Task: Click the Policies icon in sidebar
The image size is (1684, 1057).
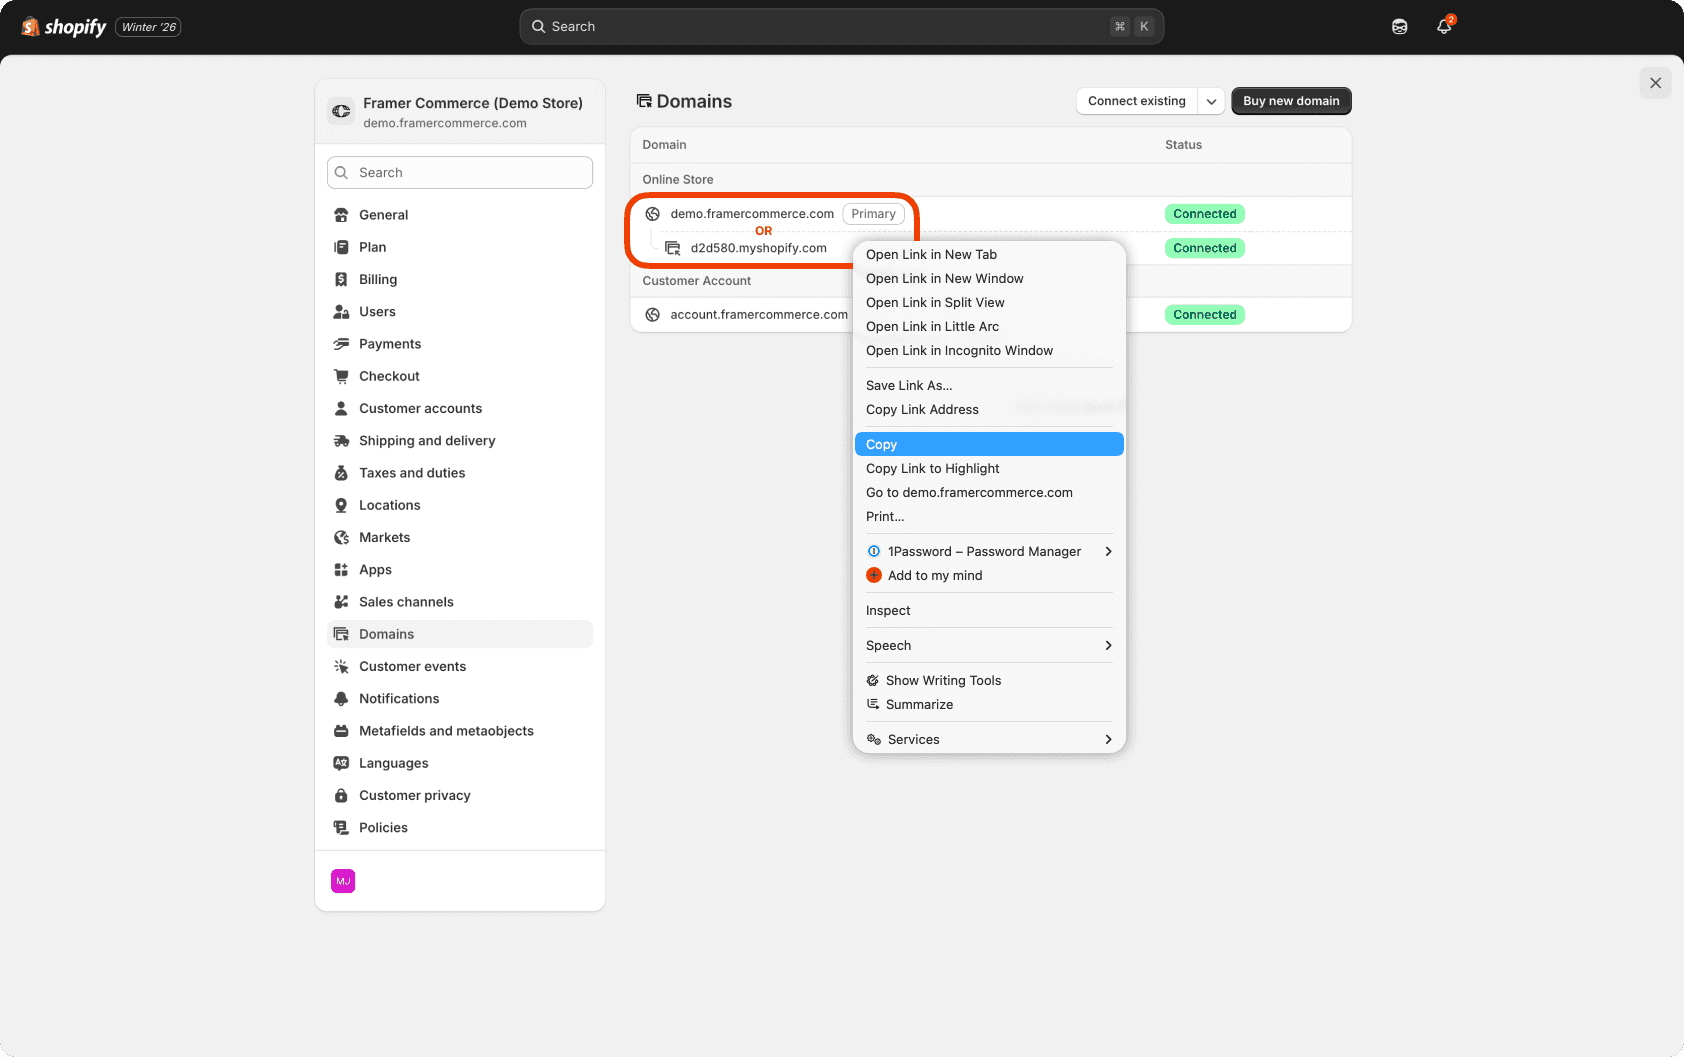Action: click(341, 828)
